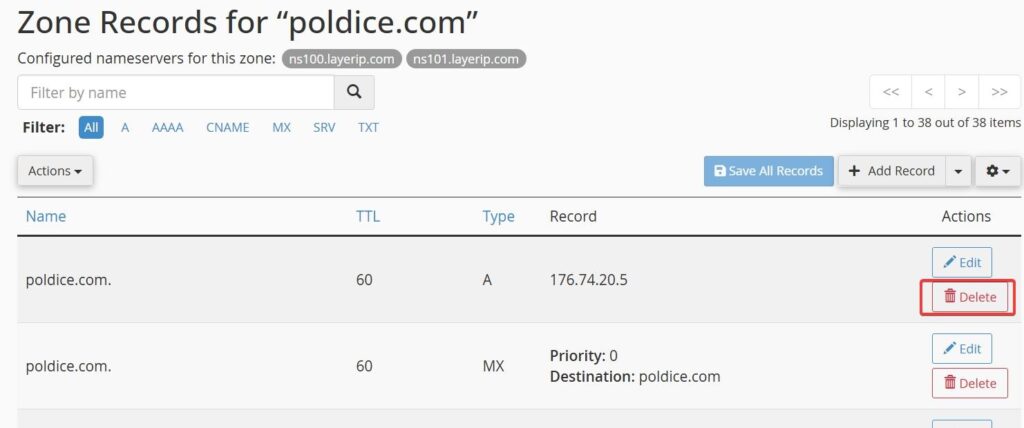Filter records by CNAME type
Image resolution: width=1024 pixels, height=428 pixels.
[x=227, y=128]
